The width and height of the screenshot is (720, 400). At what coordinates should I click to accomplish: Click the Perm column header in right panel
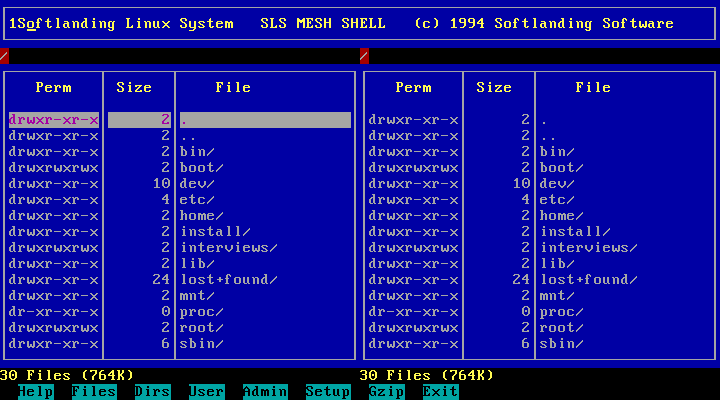point(413,88)
